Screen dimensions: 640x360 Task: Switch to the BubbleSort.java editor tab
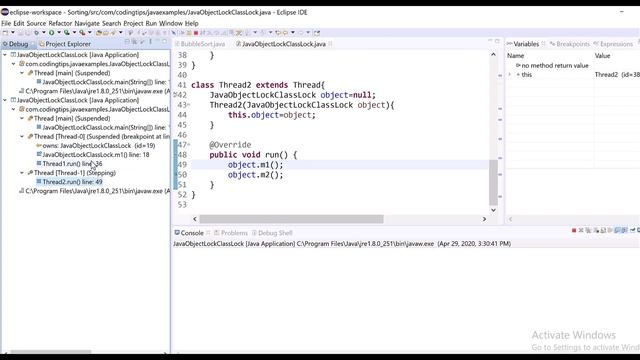coord(200,44)
